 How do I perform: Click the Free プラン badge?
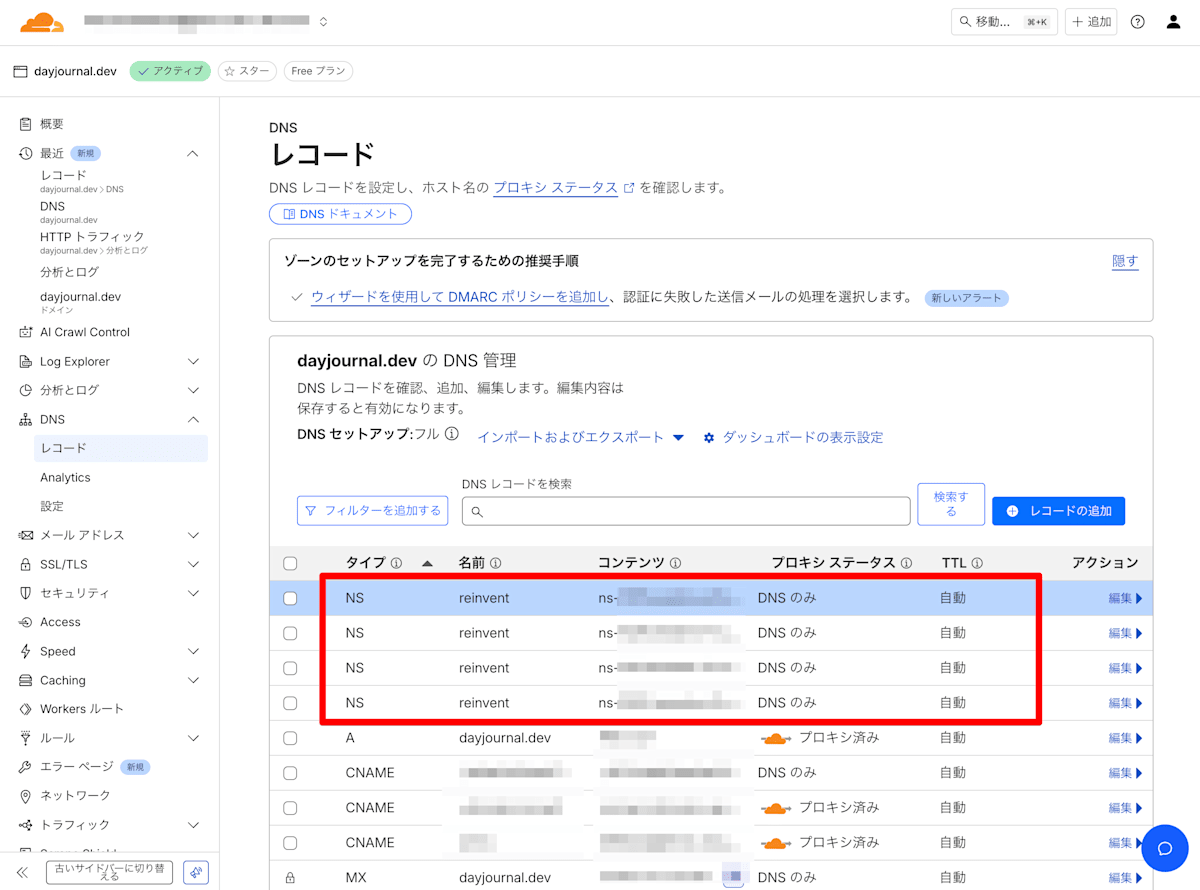pos(318,71)
